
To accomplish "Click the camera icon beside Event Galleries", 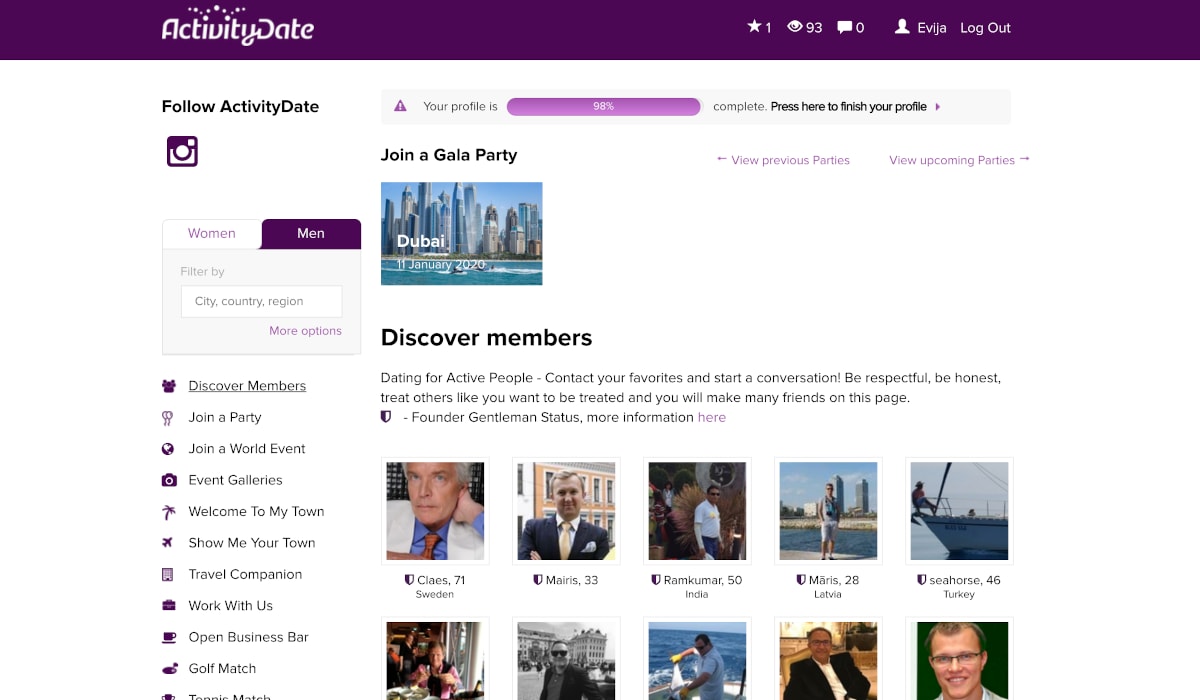I will (168, 480).
